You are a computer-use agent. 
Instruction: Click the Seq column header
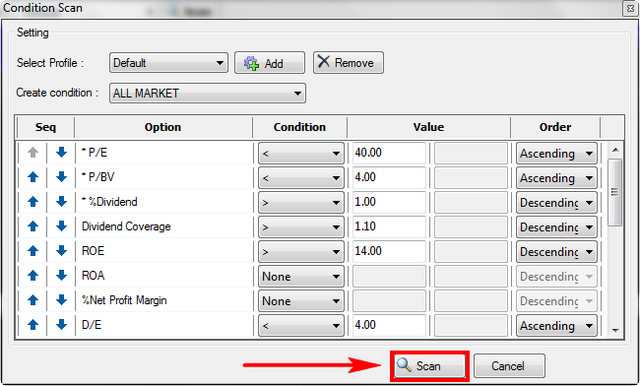45,127
